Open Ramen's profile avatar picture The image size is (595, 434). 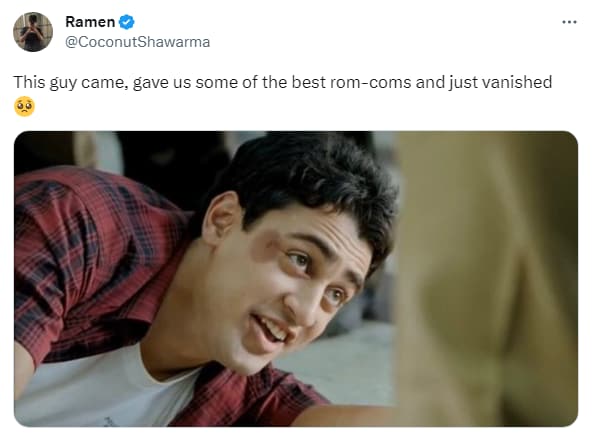pyautogui.click(x=33, y=32)
